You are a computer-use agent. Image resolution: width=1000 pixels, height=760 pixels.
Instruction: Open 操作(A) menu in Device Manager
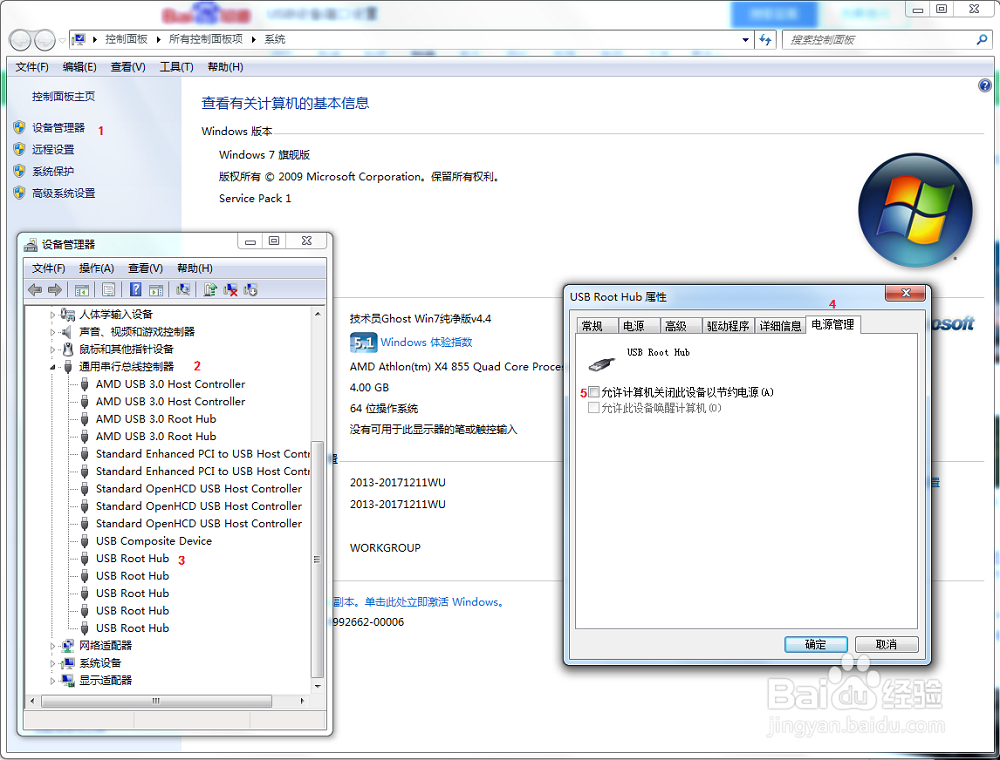coord(96,268)
